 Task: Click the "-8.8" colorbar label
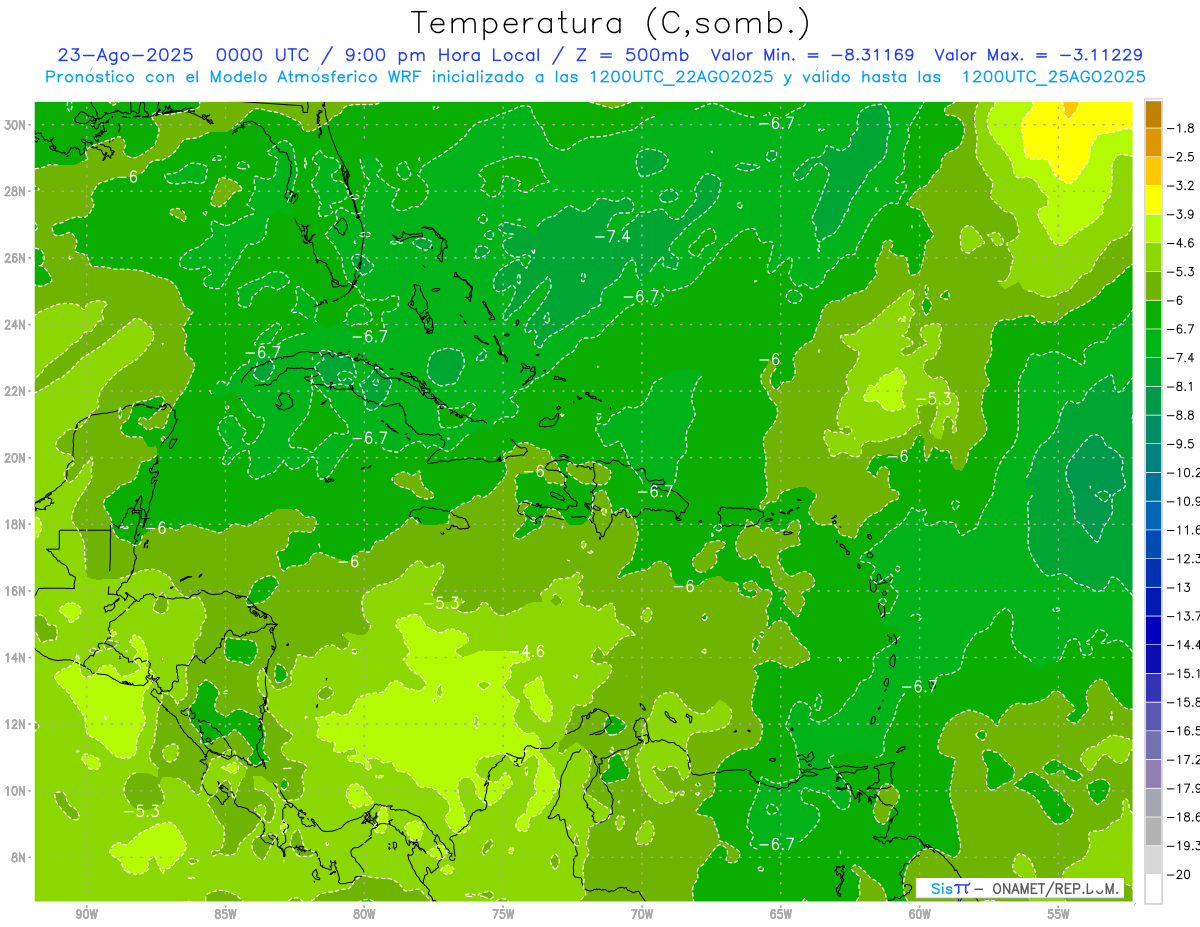pos(1182,415)
